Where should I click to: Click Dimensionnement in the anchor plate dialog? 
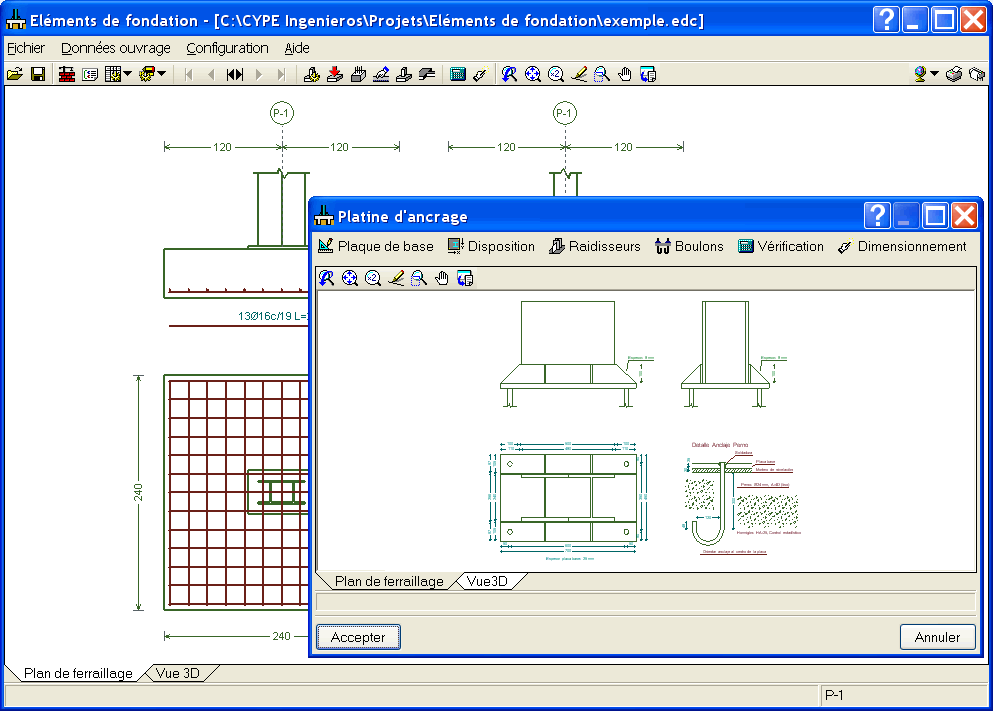[902, 246]
